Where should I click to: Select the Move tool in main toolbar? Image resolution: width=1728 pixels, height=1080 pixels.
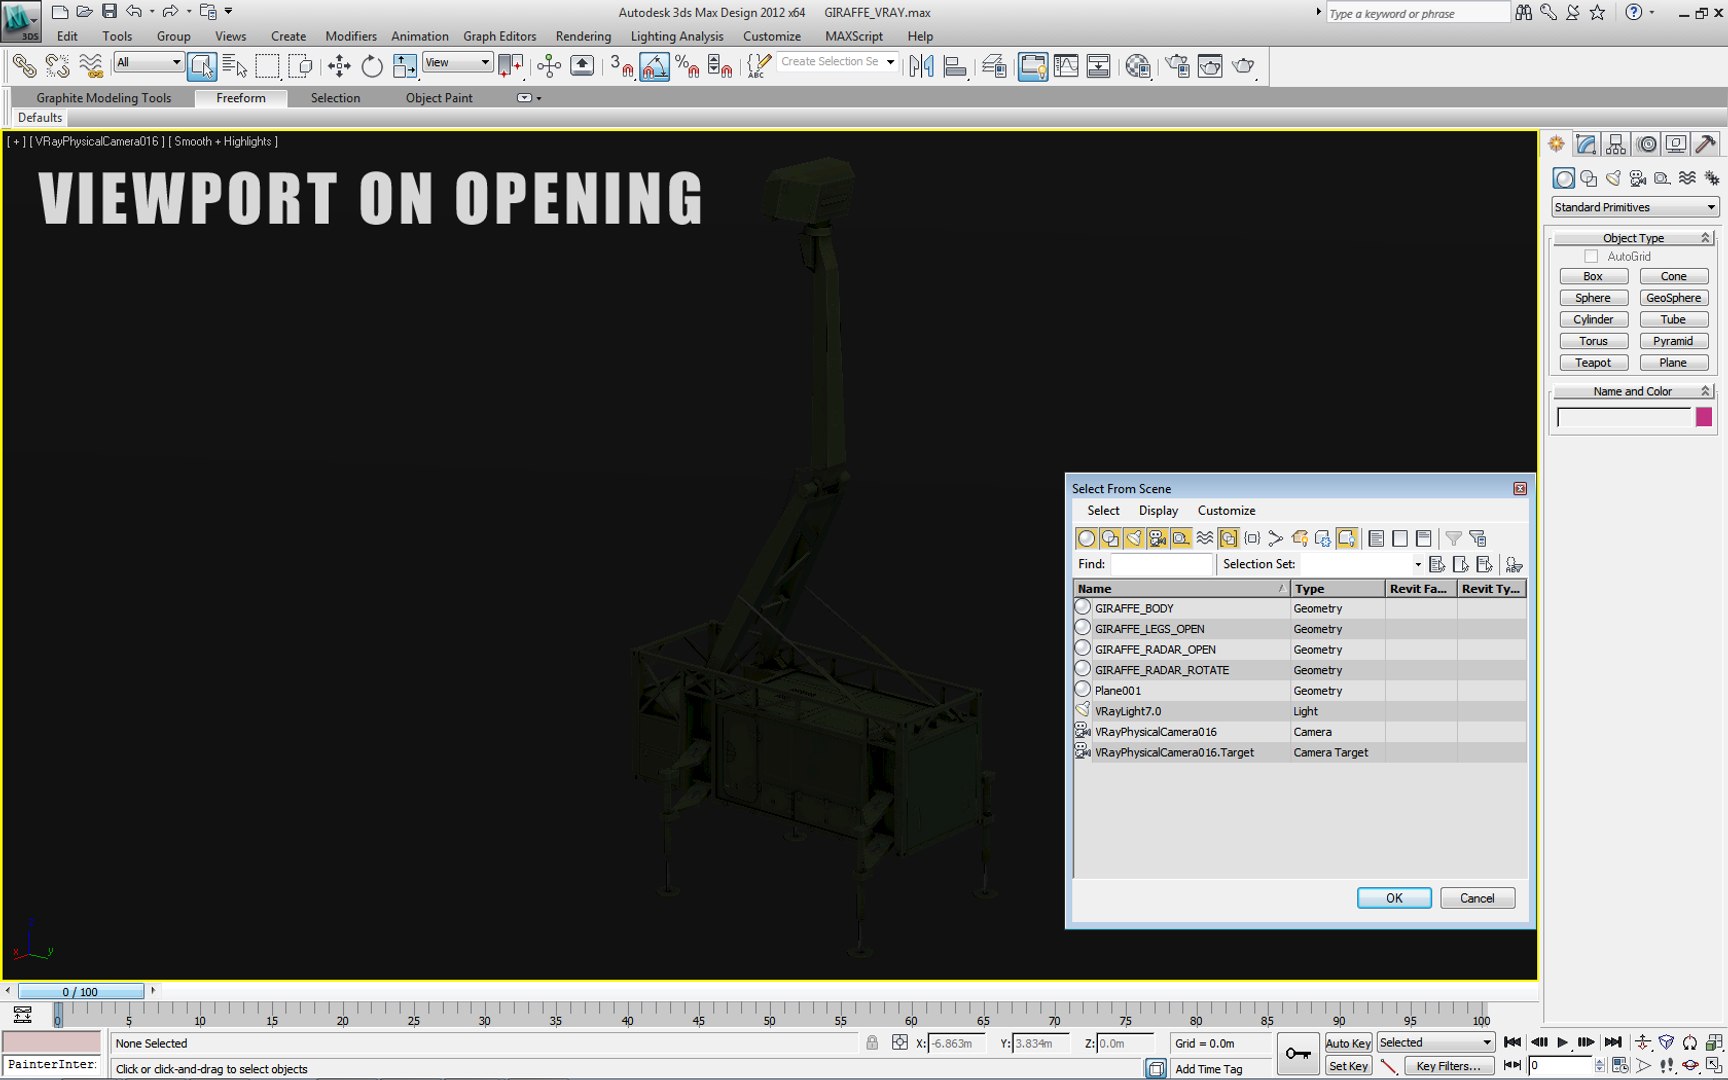point(339,66)
